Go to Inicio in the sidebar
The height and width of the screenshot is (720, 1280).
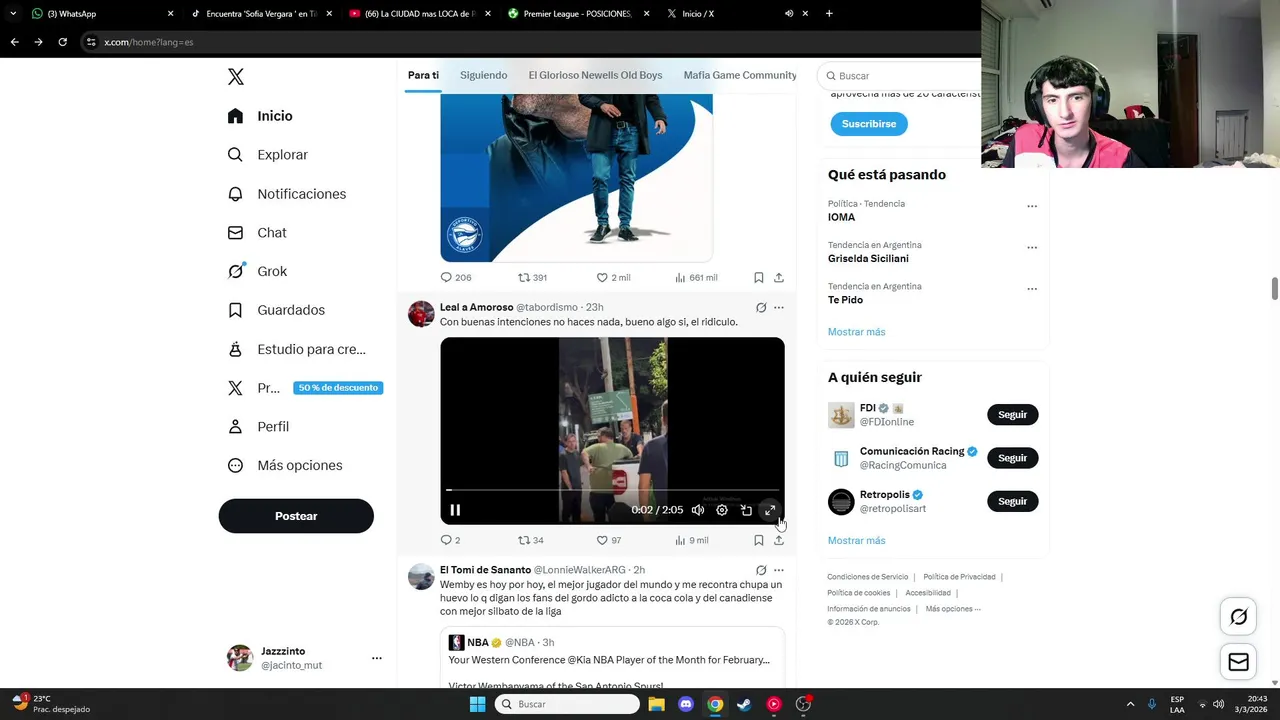click(260, 116)
